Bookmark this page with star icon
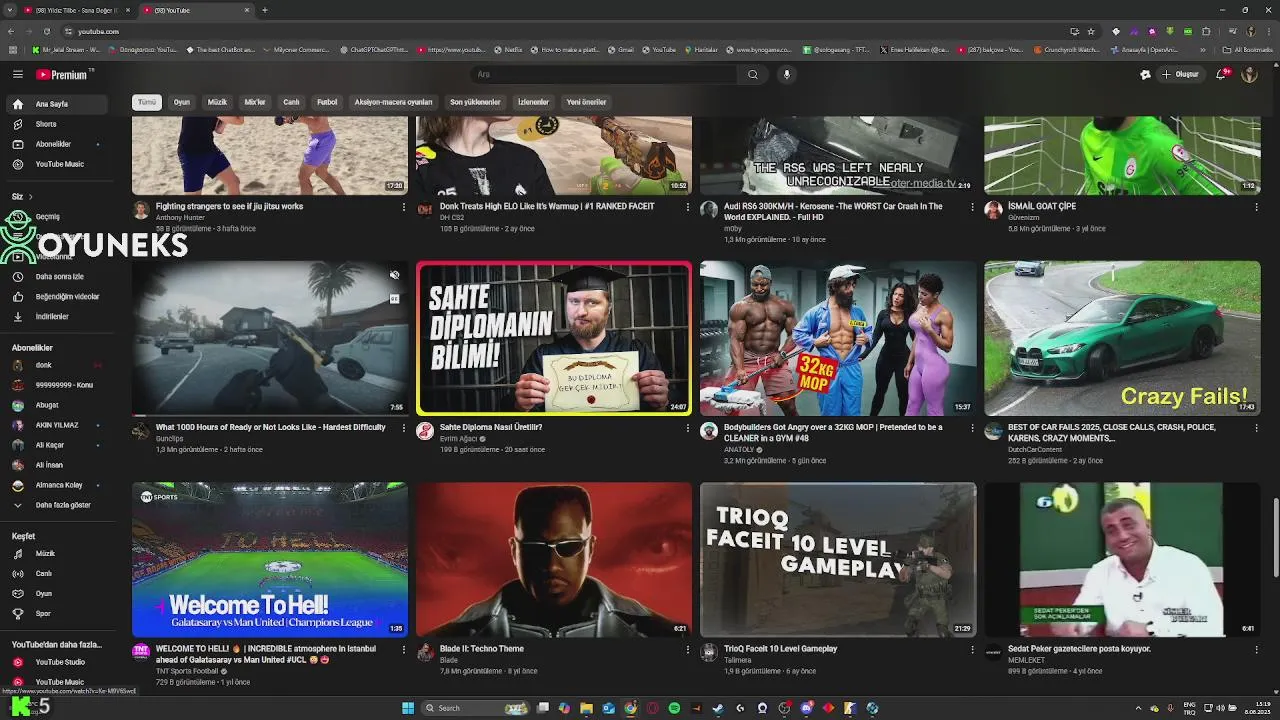This screenshot has height=720, width=1280. (1091, 31)
